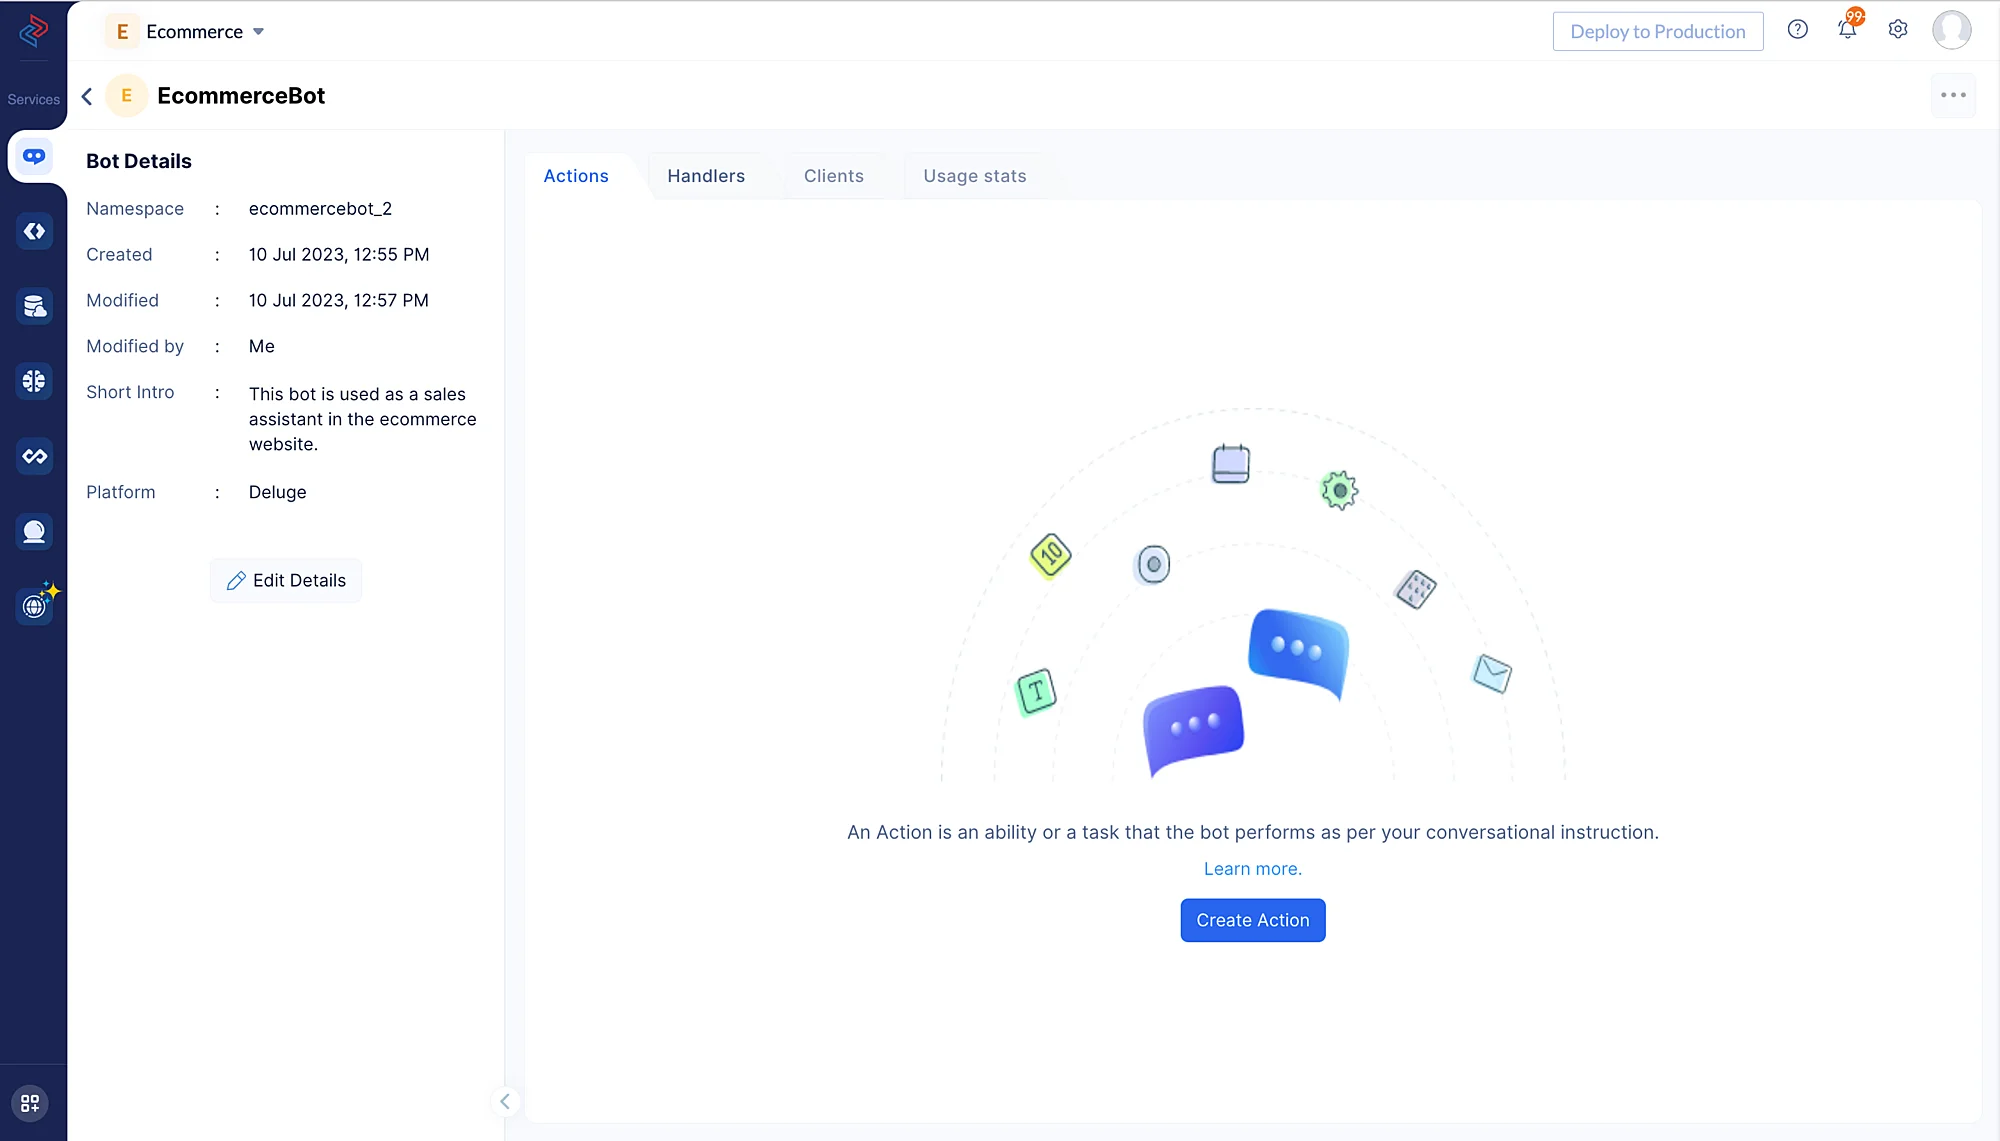Click the Create Action button
The width and height of the screenshot is (2000, 1141).
click(x=1252, y=920)
